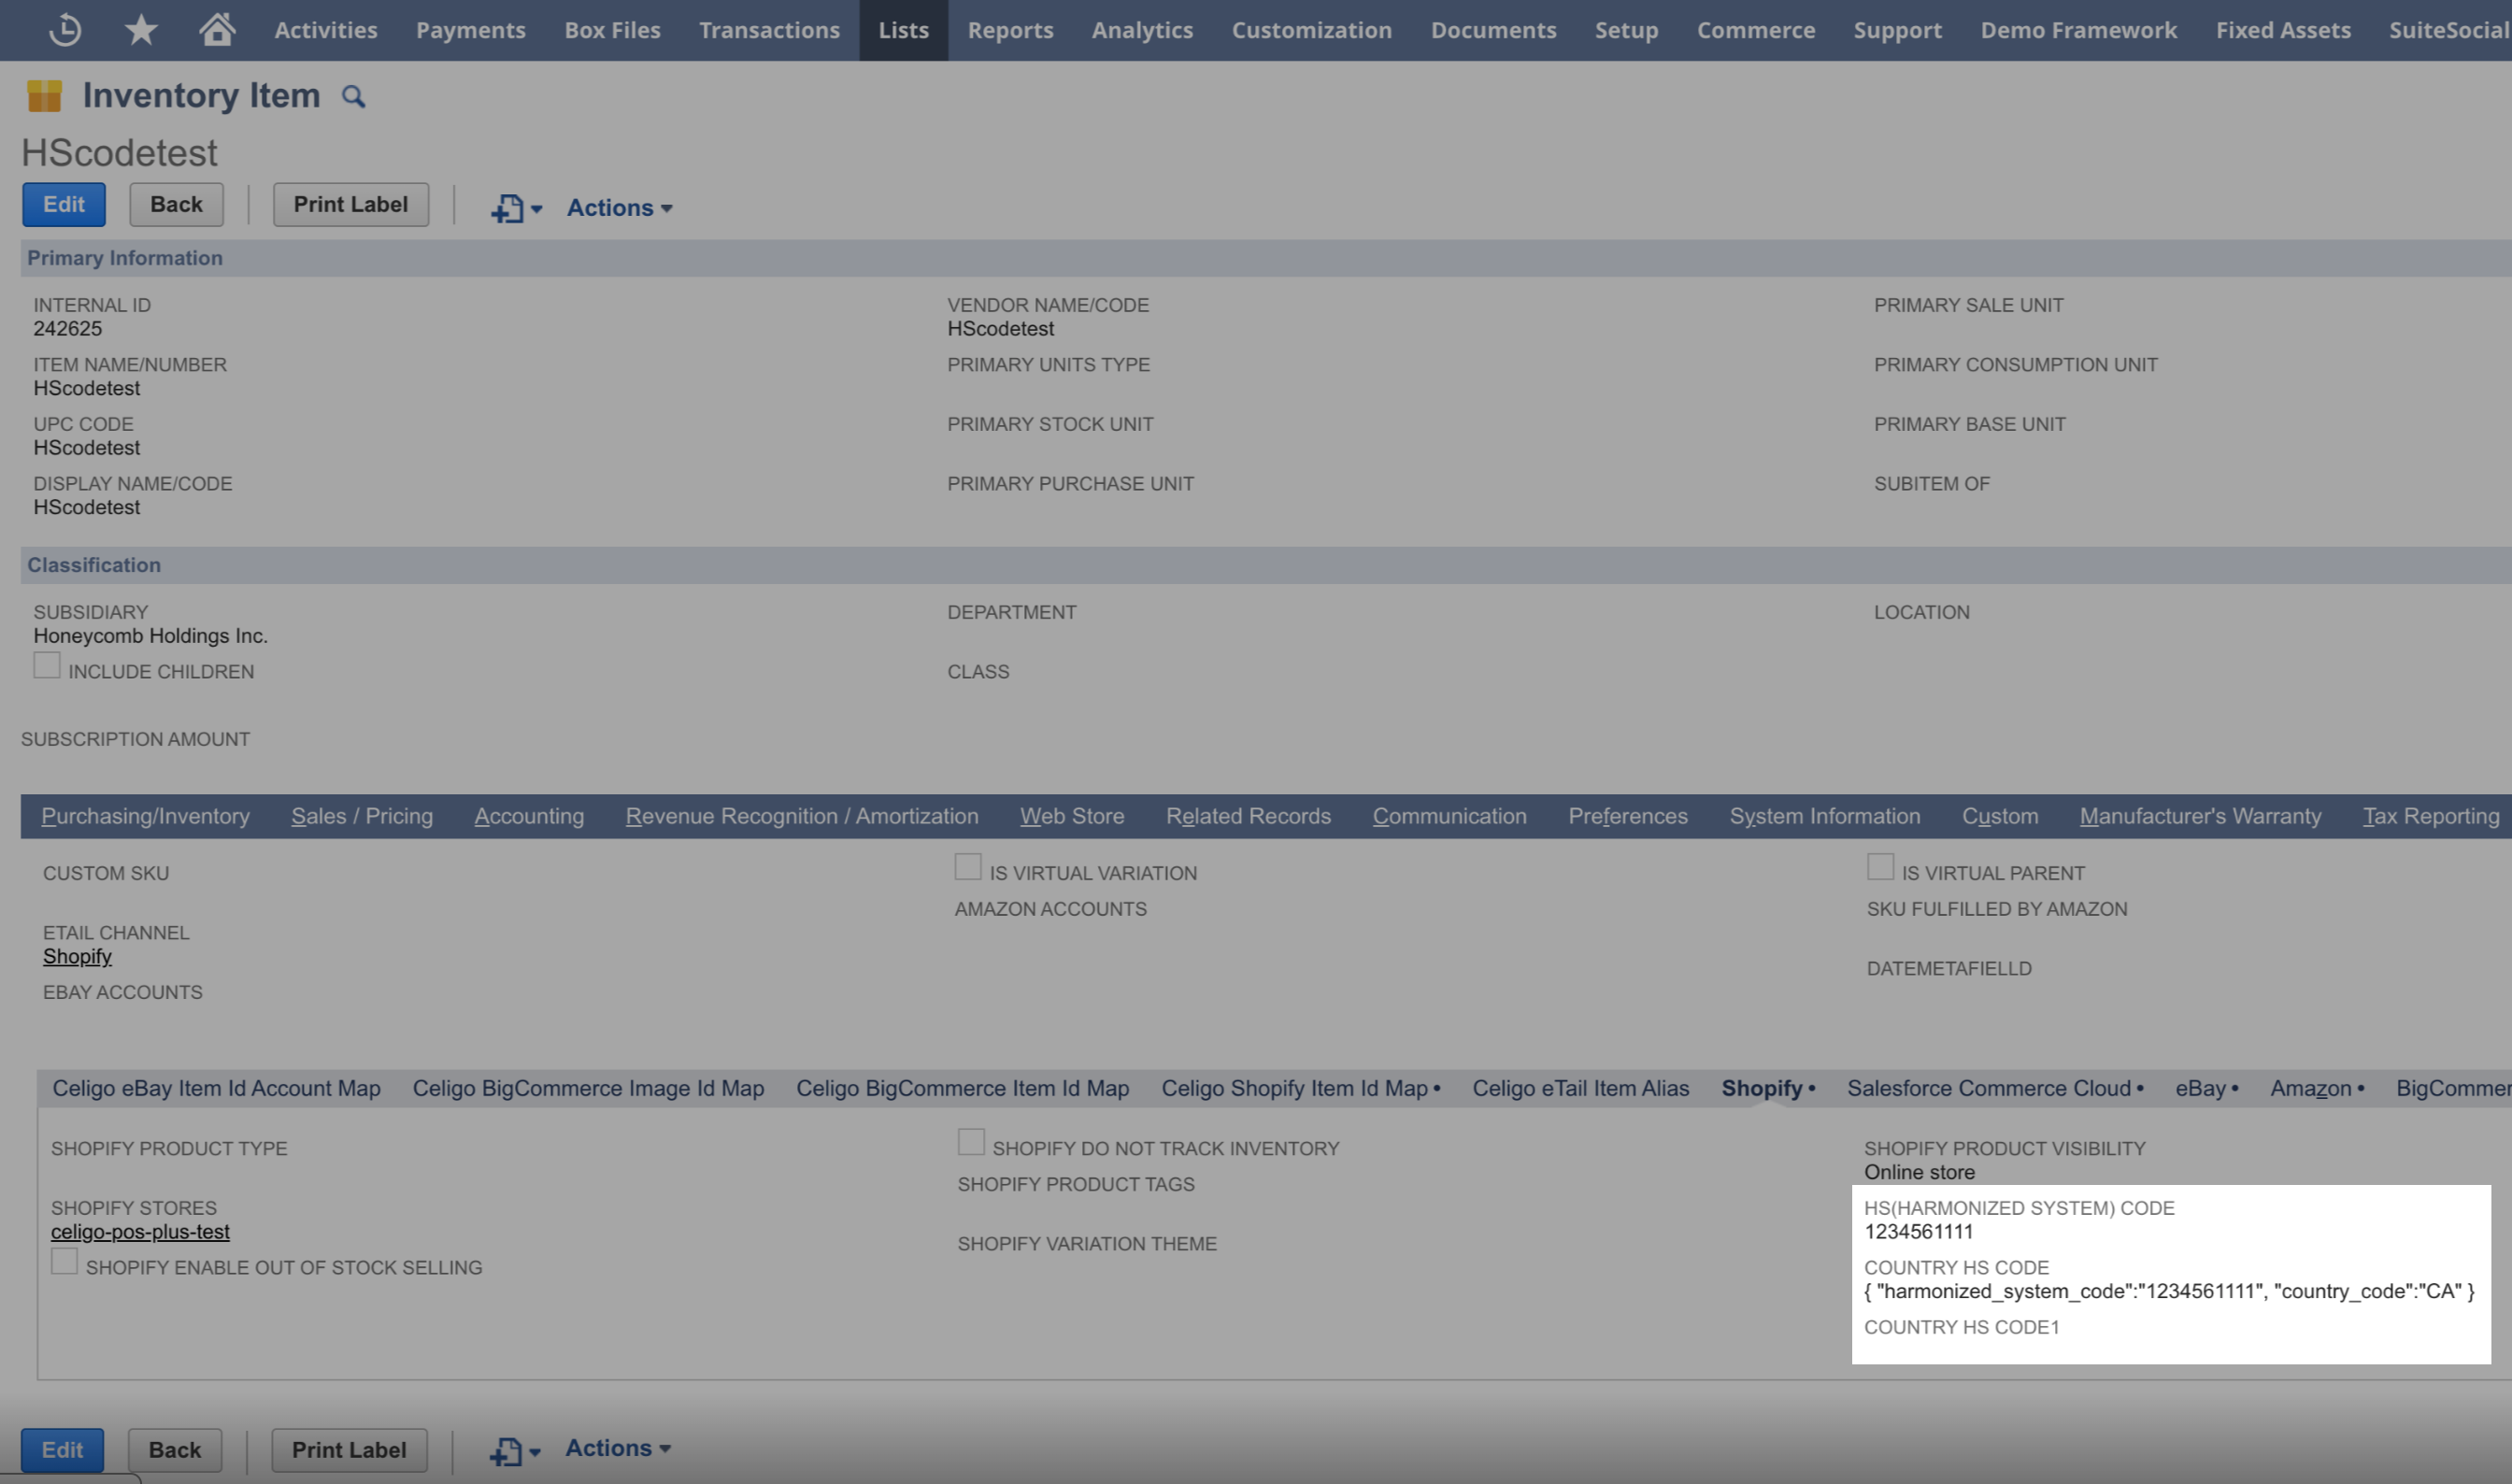
Task: Switch to Related Records tab
Action: click(x=1248, y=816)
